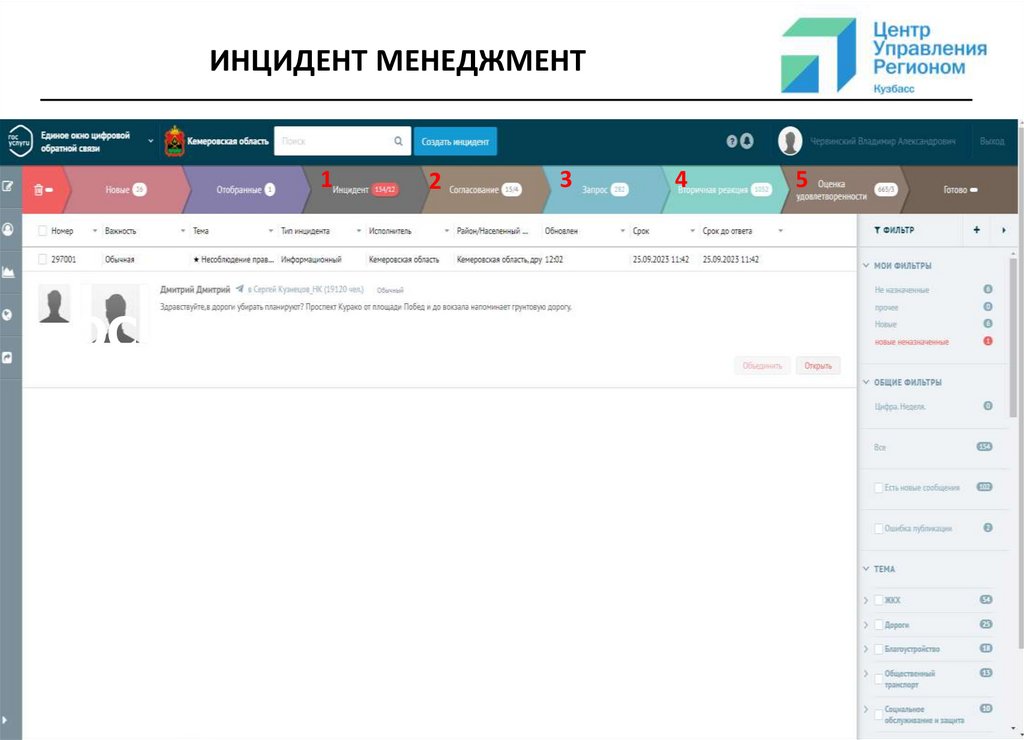This screenshot has height=740, width=1024.
Task: Open the trash stage tab
Action: pyautogui.click(x=43, y=189)
